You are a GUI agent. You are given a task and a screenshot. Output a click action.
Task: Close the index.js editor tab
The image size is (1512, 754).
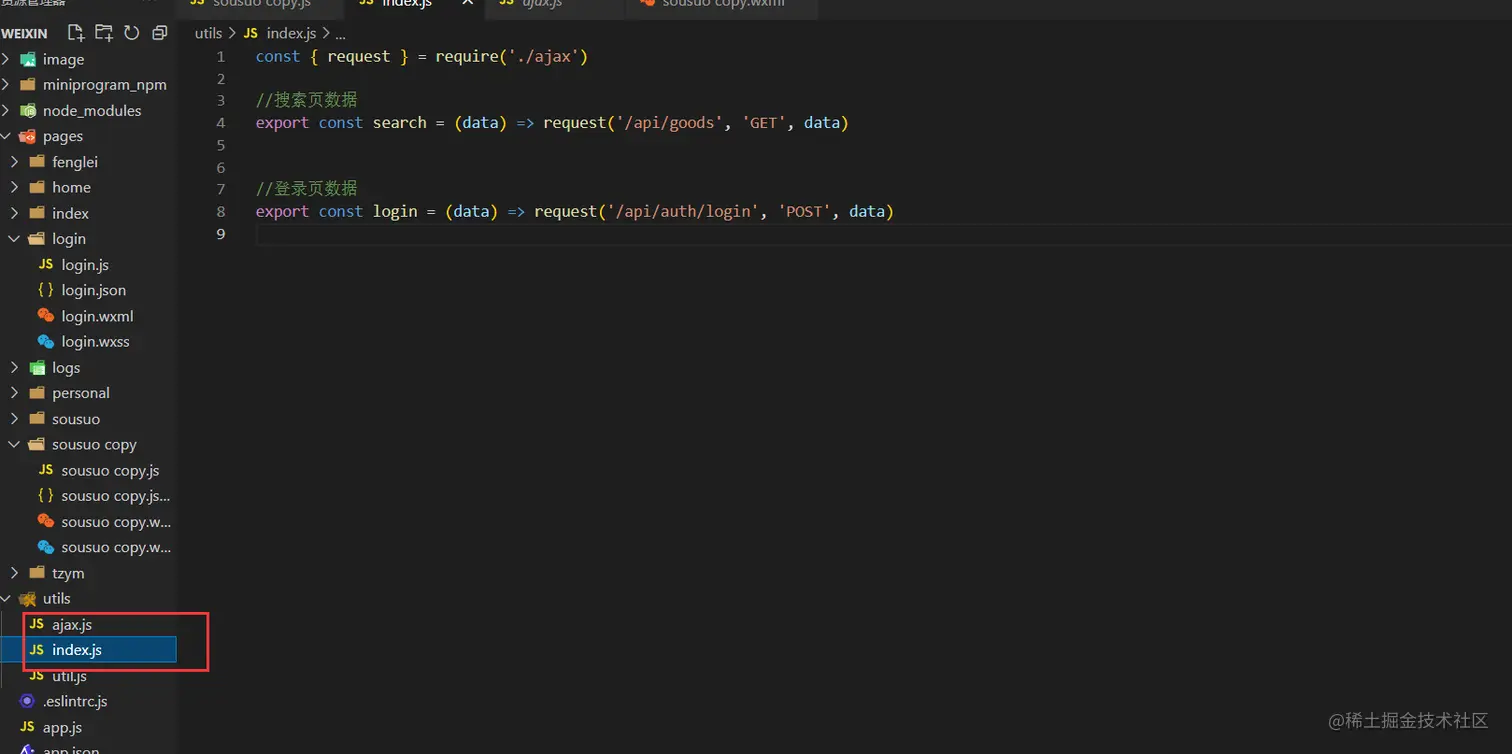(x=467, y=4)
